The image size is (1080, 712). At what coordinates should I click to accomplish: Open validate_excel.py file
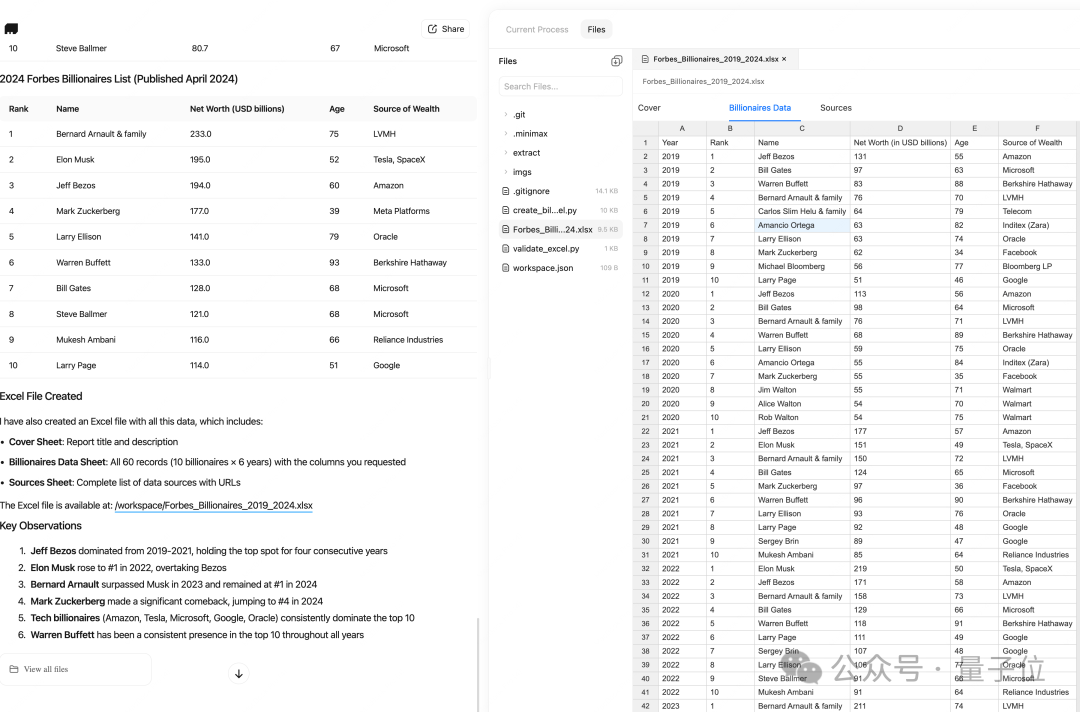560,249
